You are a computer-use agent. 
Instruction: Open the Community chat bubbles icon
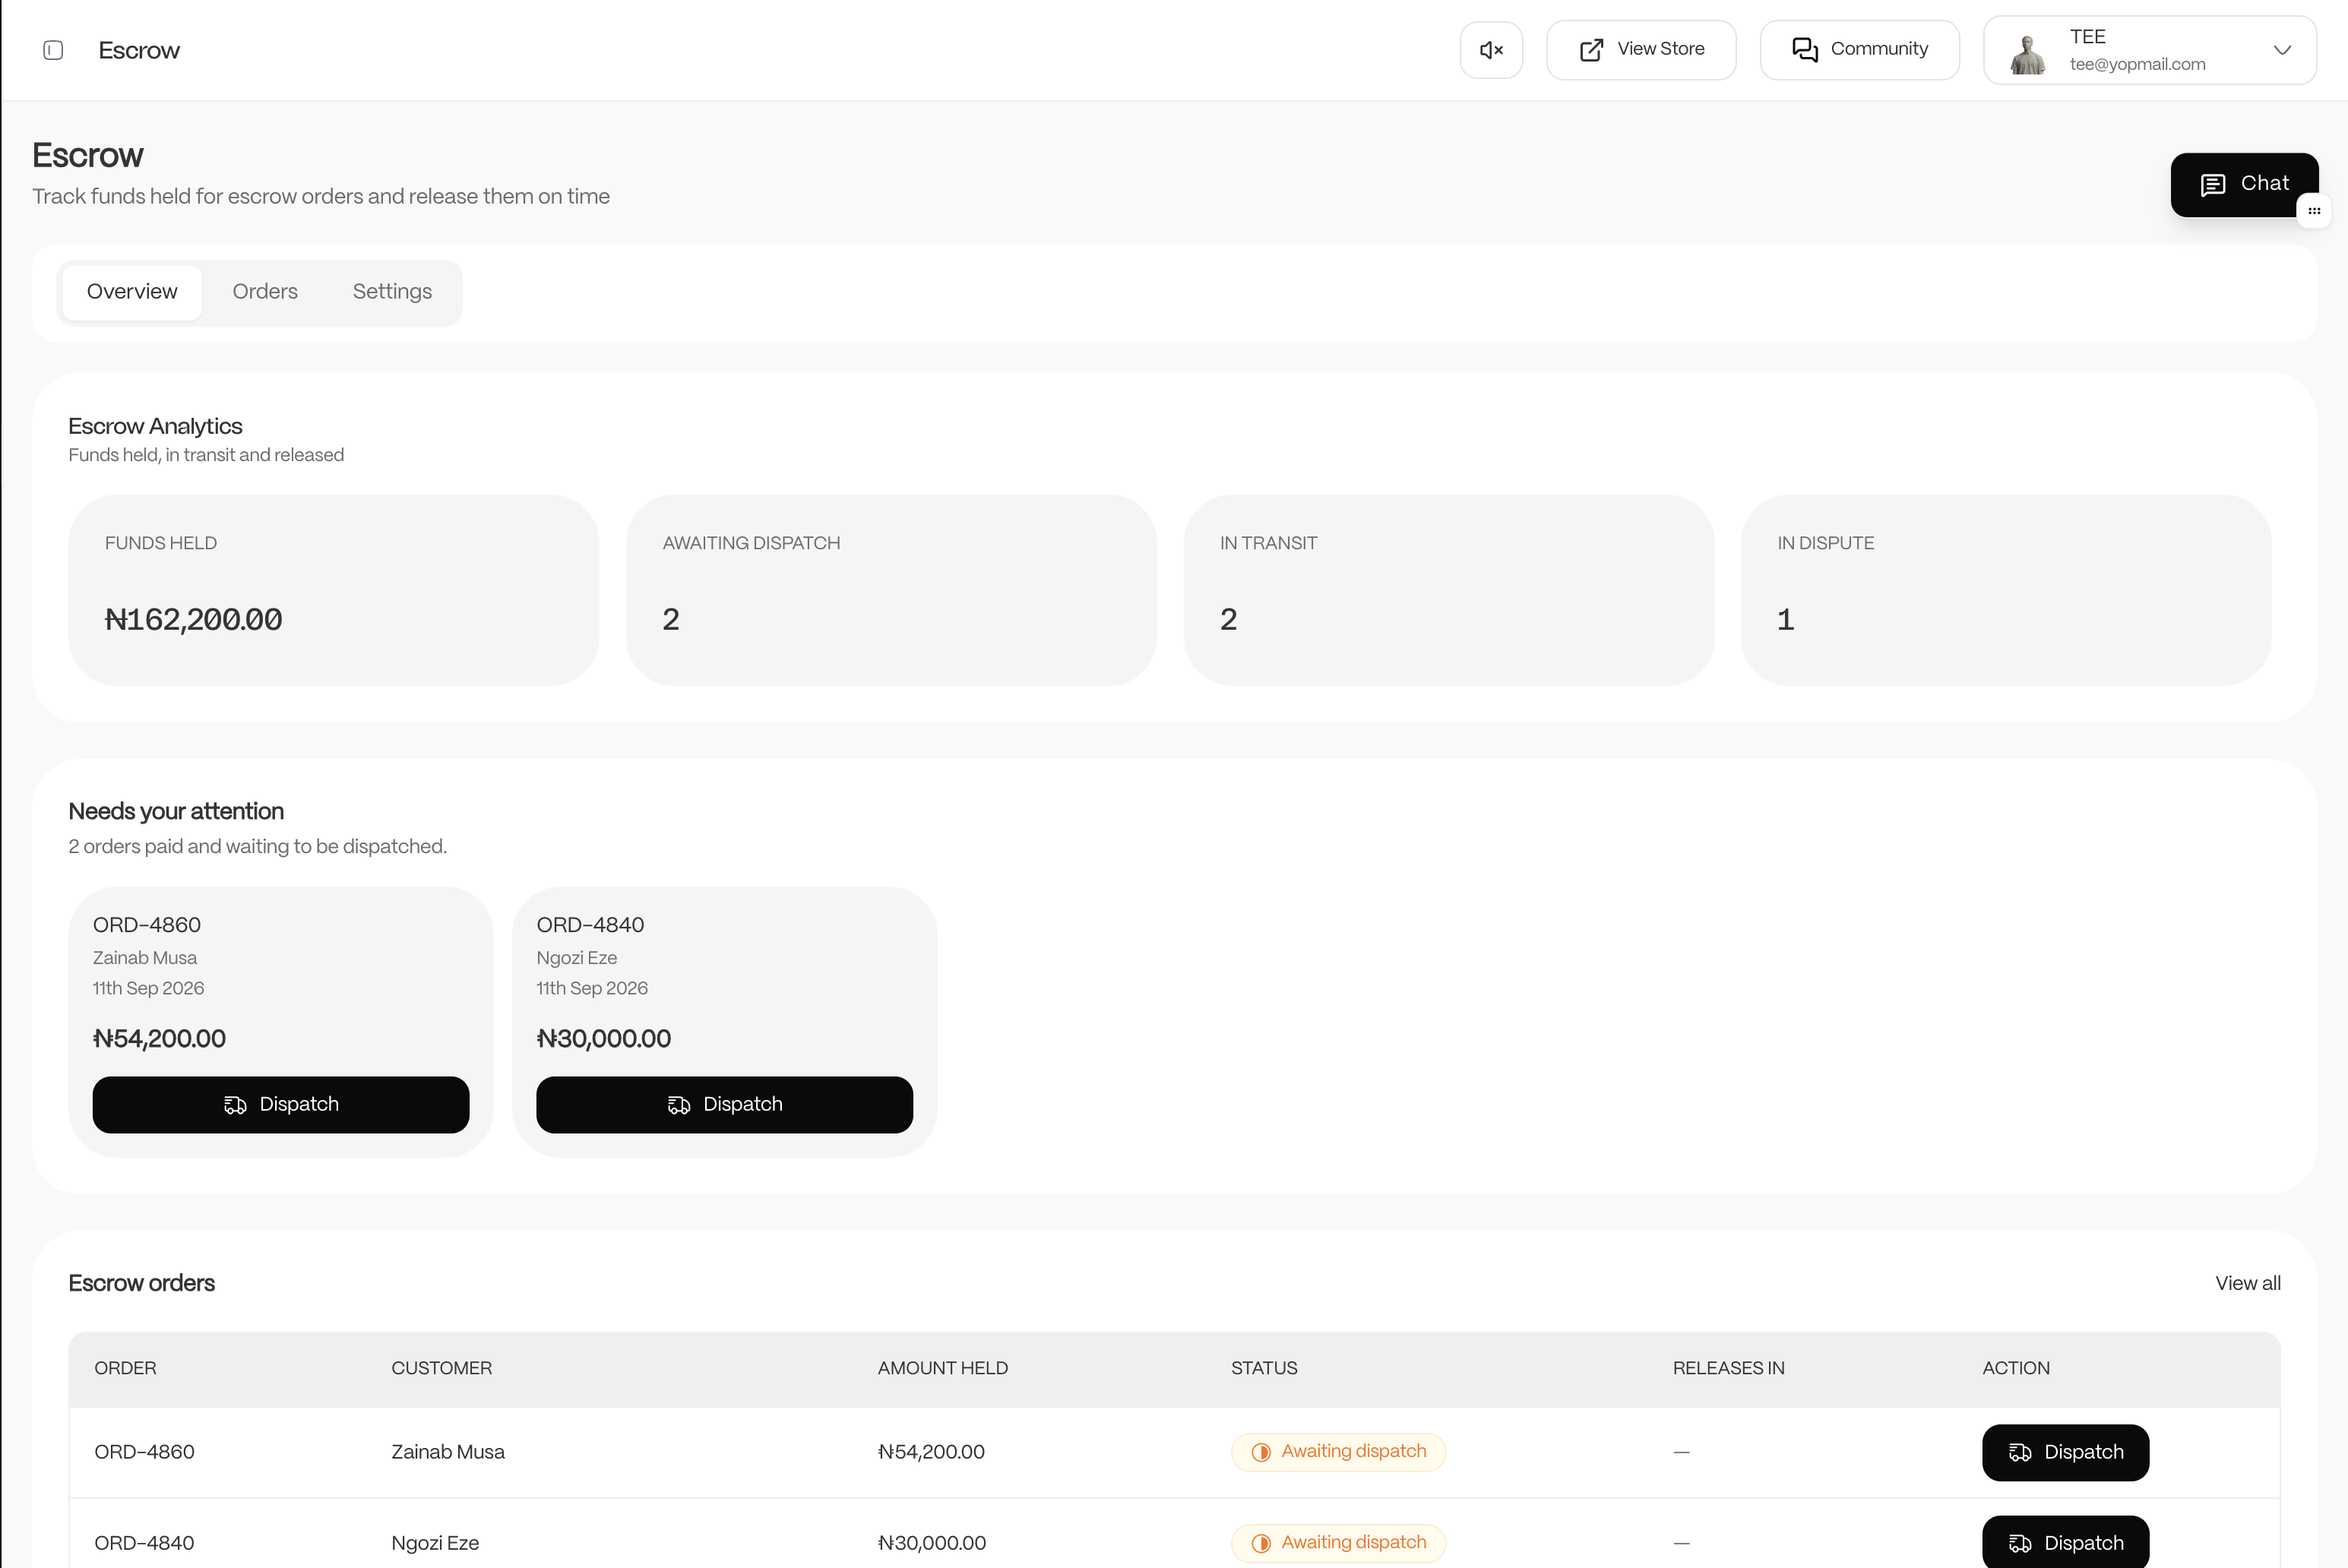point(1805,50)
